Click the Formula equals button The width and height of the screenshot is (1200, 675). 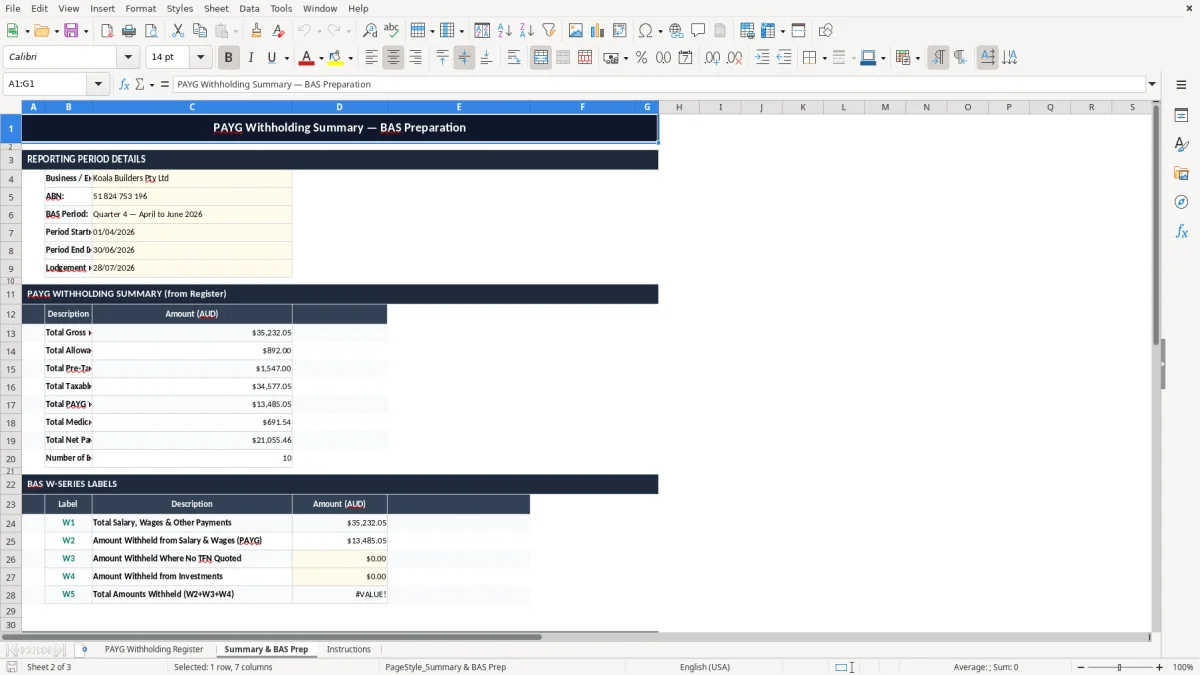point(165,84)
